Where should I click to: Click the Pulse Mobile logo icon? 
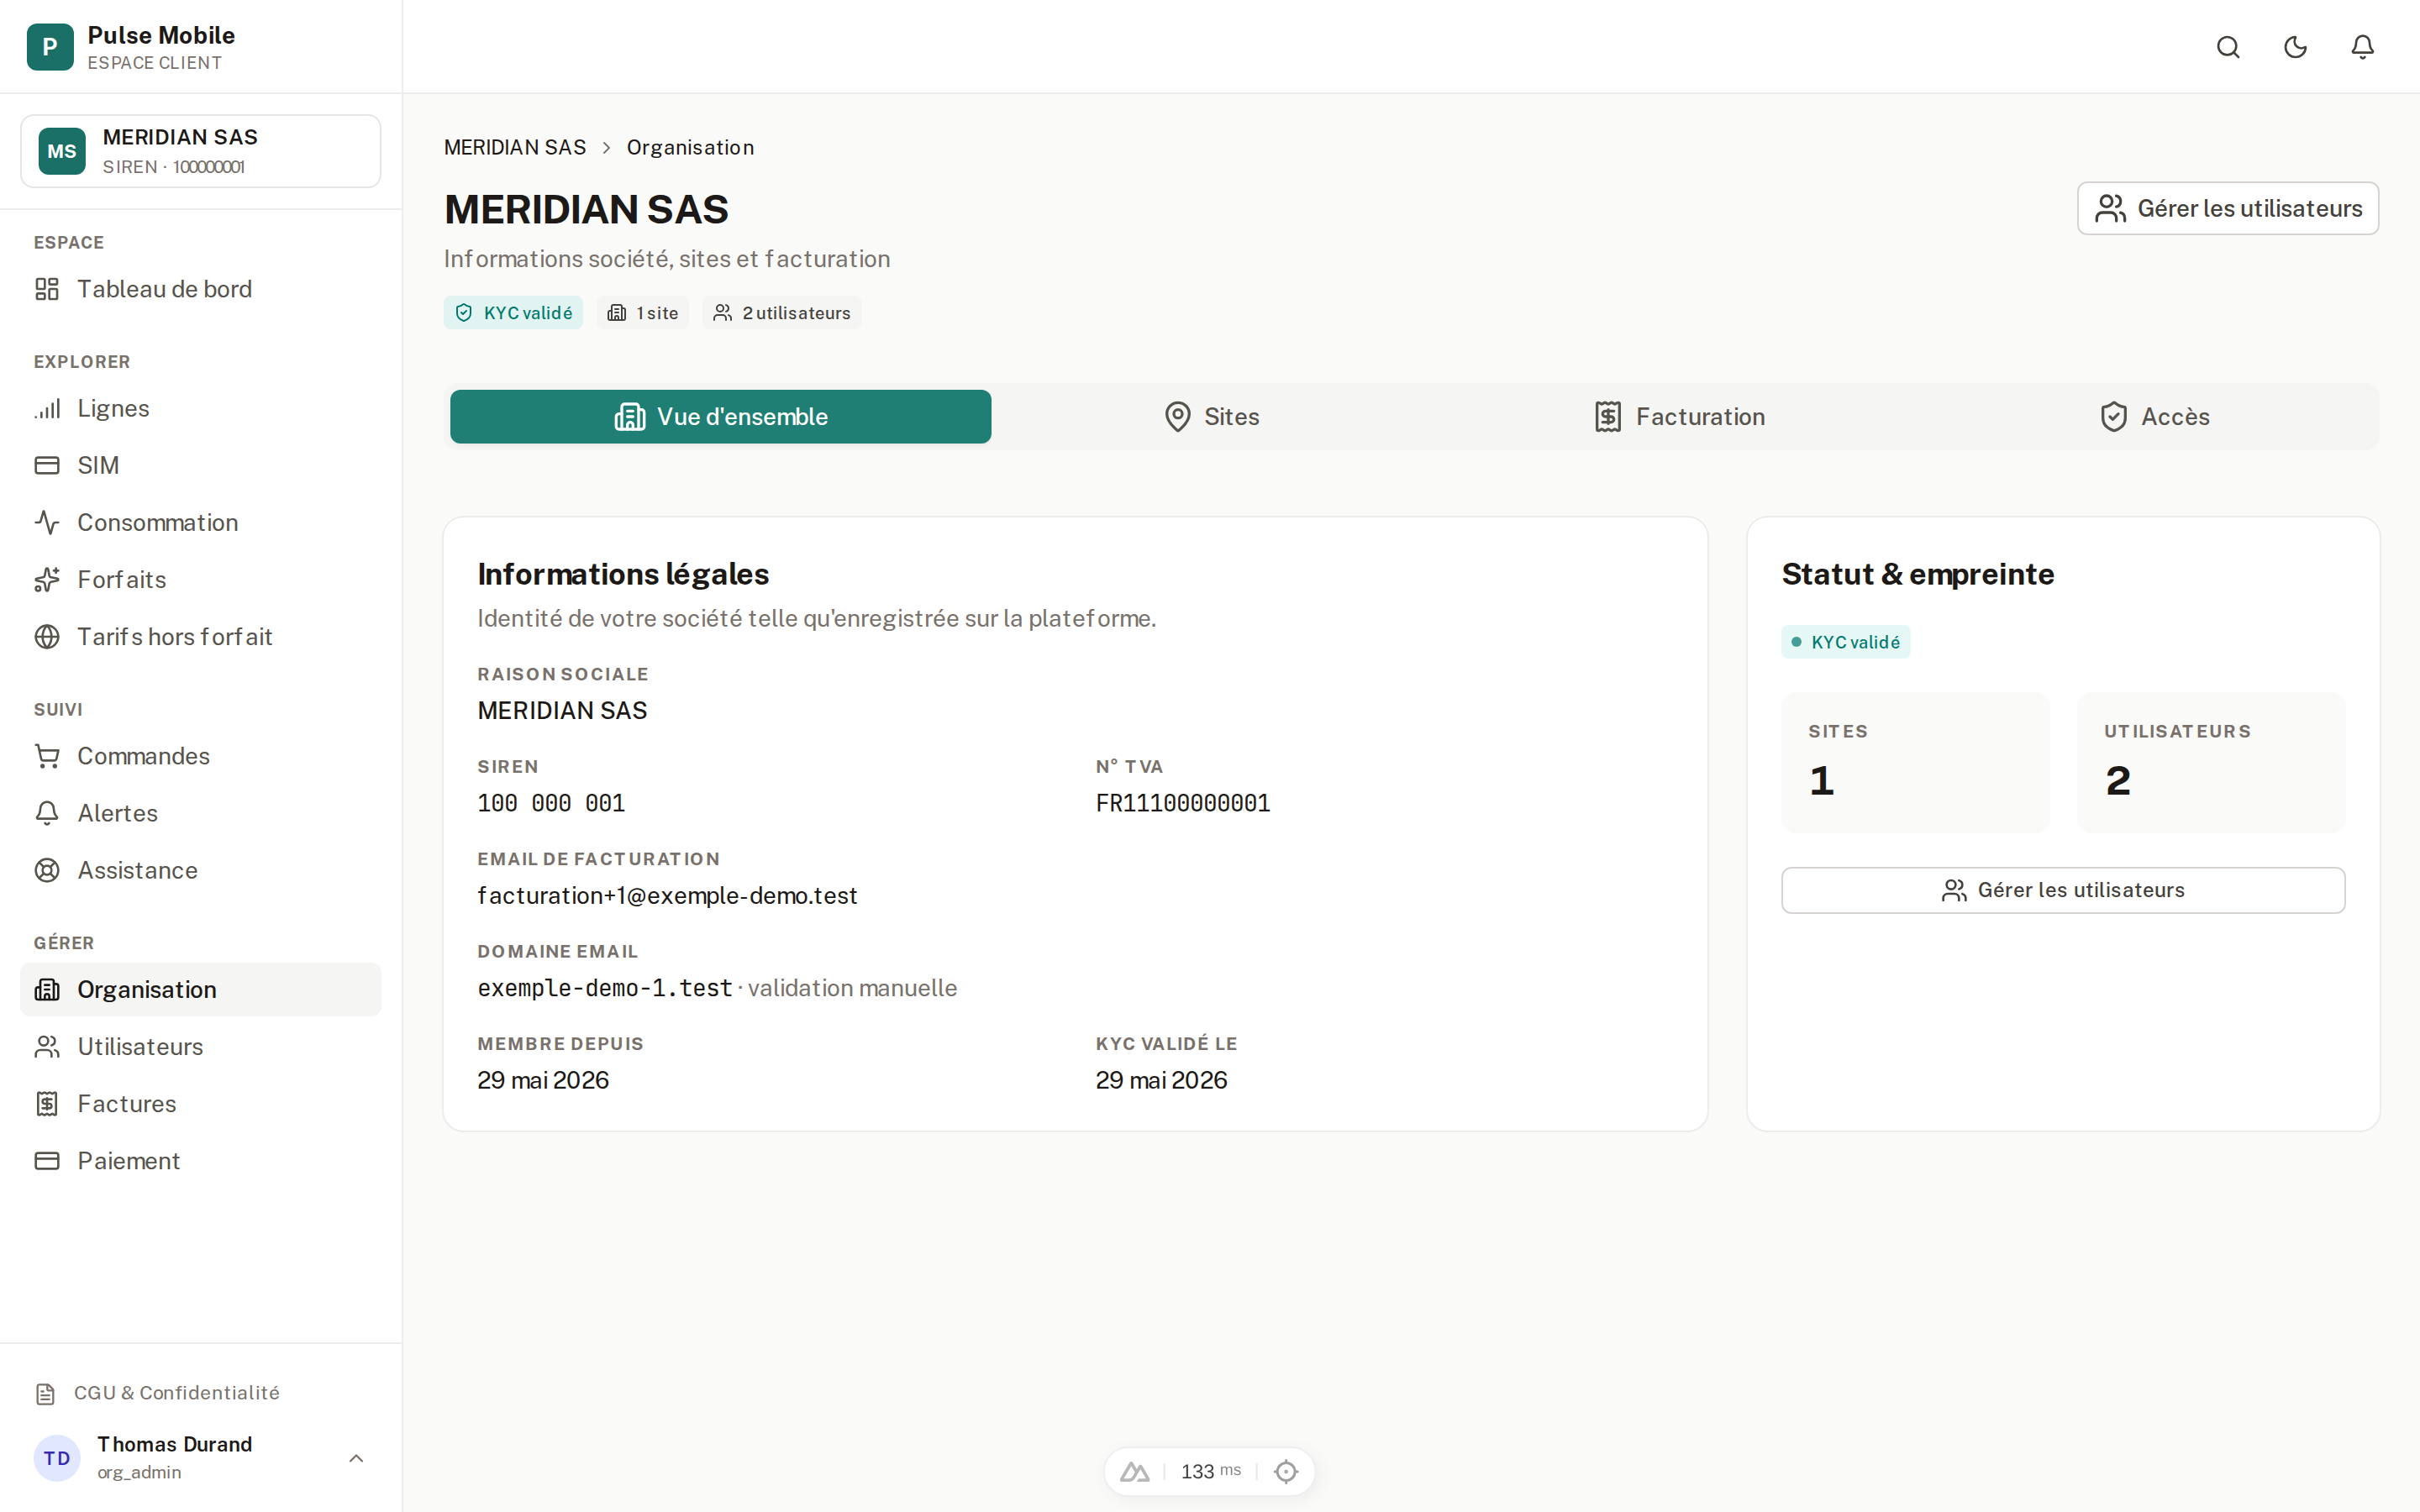click(50, 47)
